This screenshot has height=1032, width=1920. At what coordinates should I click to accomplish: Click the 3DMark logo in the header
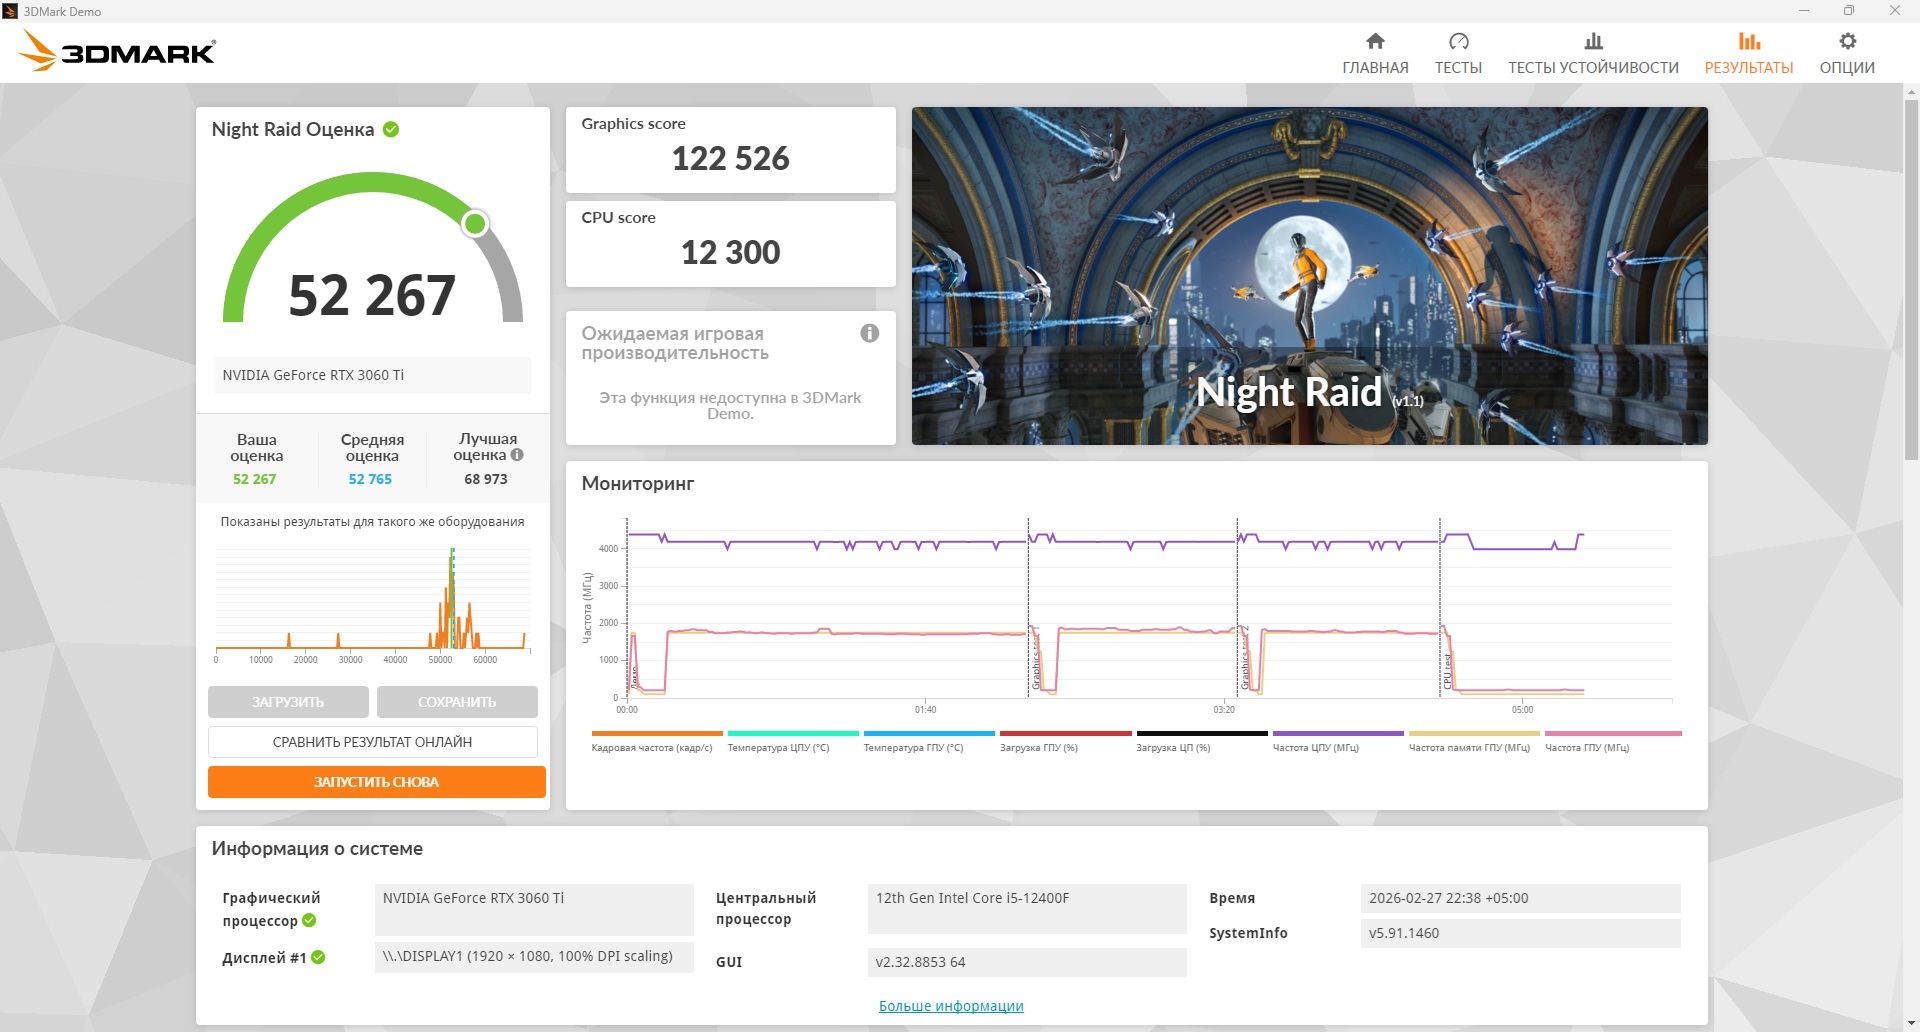118,51
